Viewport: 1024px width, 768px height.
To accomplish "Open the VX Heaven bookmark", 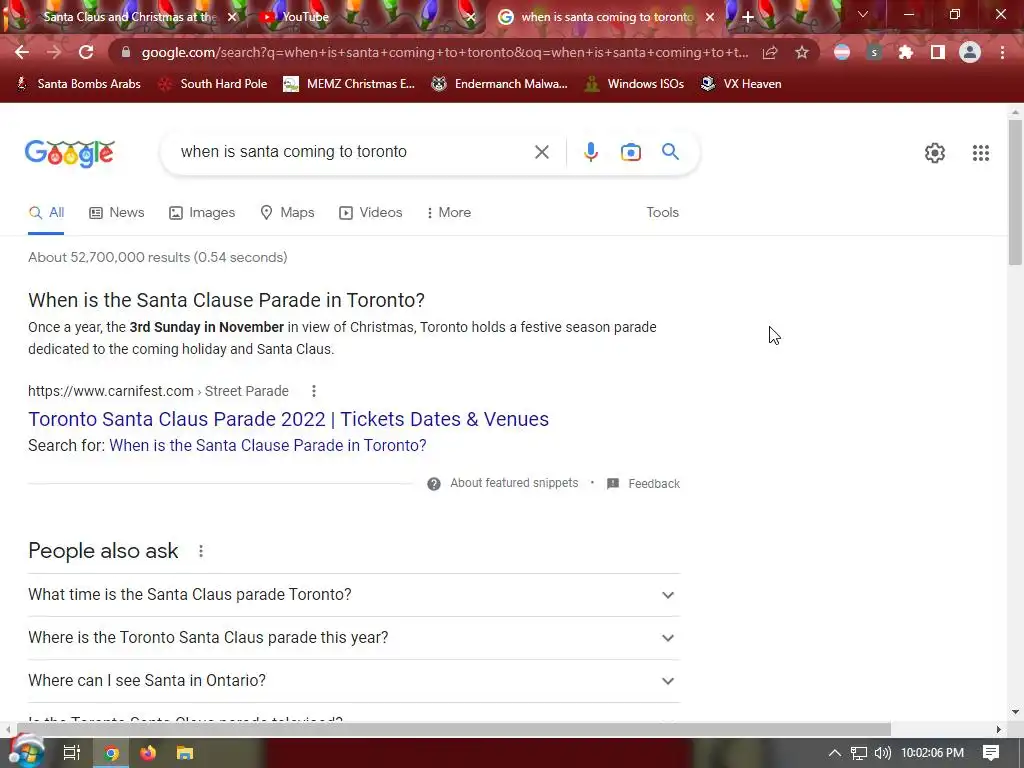I will point(741,84).
